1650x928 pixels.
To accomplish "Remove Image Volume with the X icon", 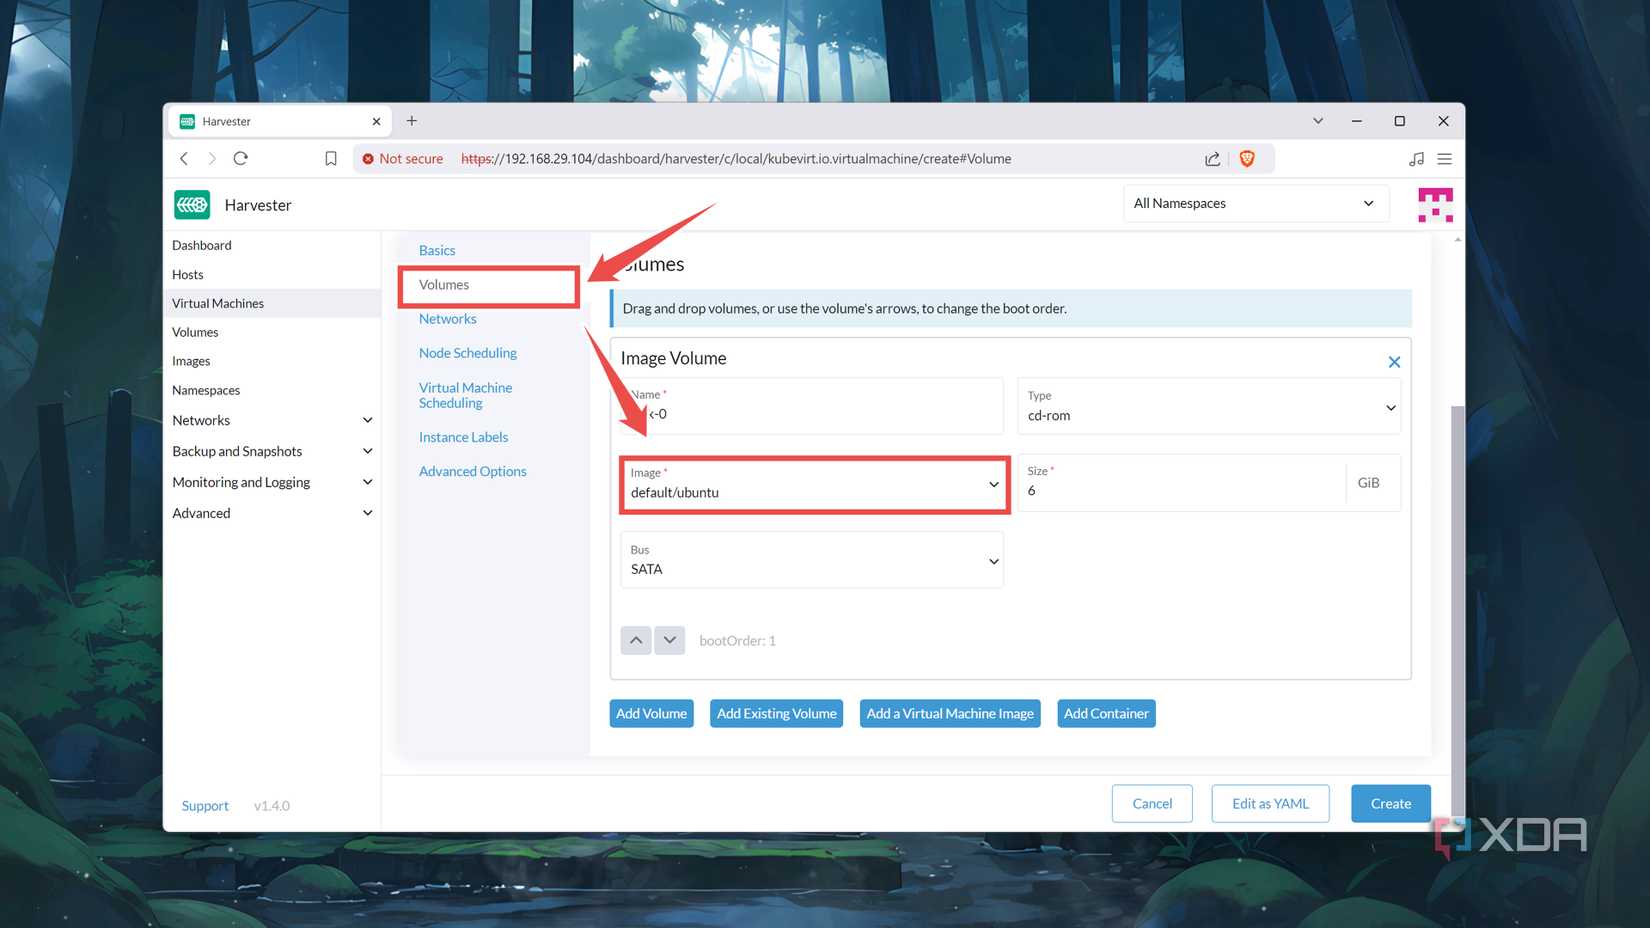I will tap(1394, 362).
